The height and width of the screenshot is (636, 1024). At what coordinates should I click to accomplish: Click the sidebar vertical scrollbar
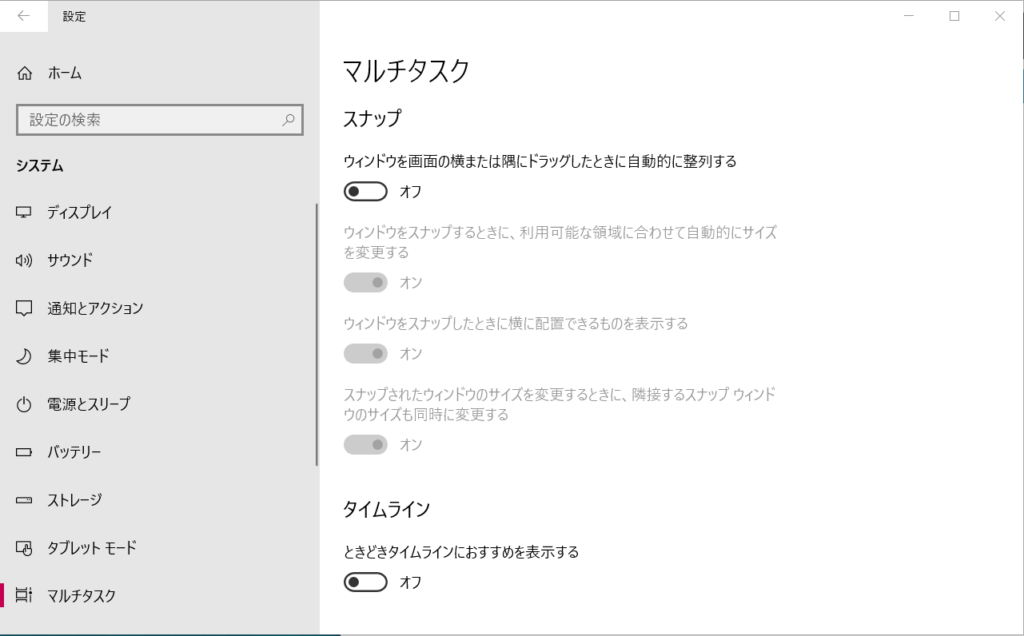(x=317, y=335)
